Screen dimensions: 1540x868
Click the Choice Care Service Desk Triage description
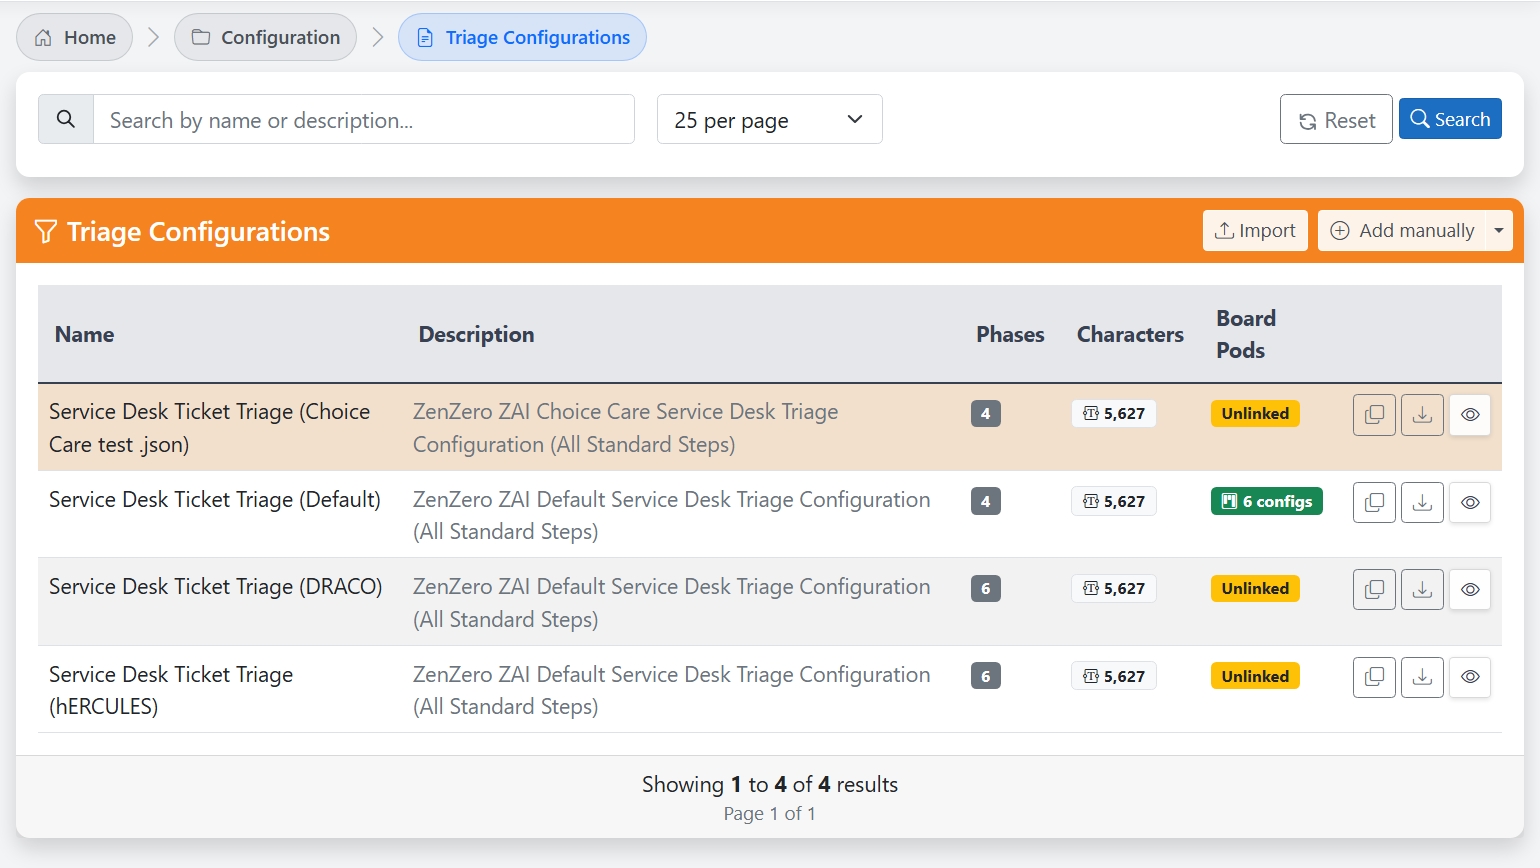pos(626,428)
